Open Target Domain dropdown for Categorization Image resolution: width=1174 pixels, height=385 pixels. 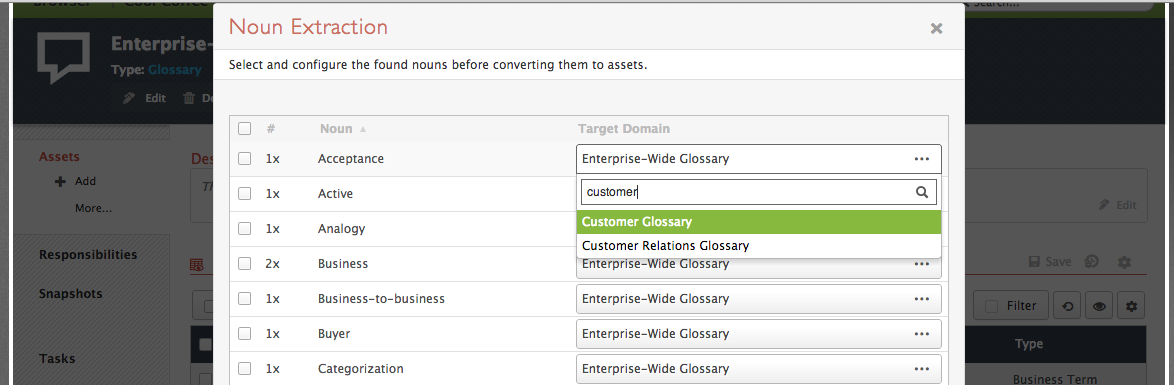[758, 369]
